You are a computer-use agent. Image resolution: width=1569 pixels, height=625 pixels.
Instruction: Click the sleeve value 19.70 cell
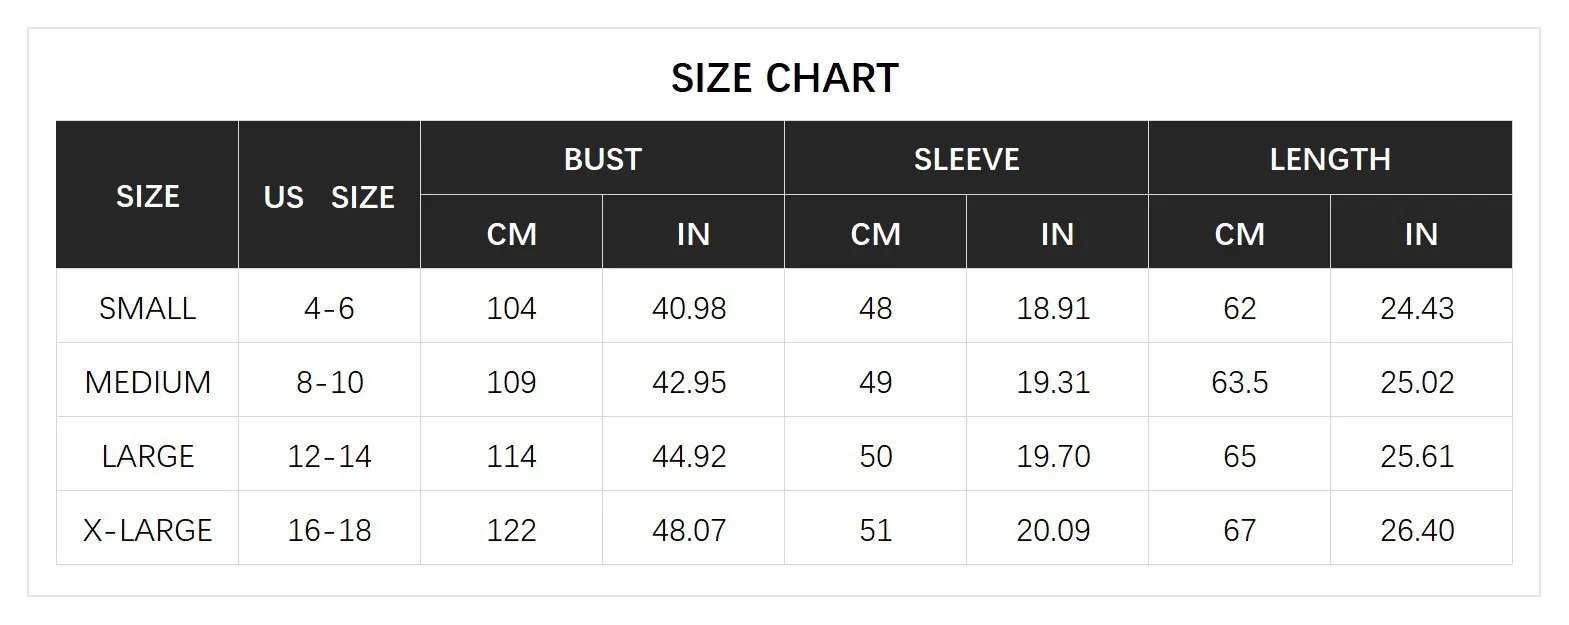coord(1053,456)
